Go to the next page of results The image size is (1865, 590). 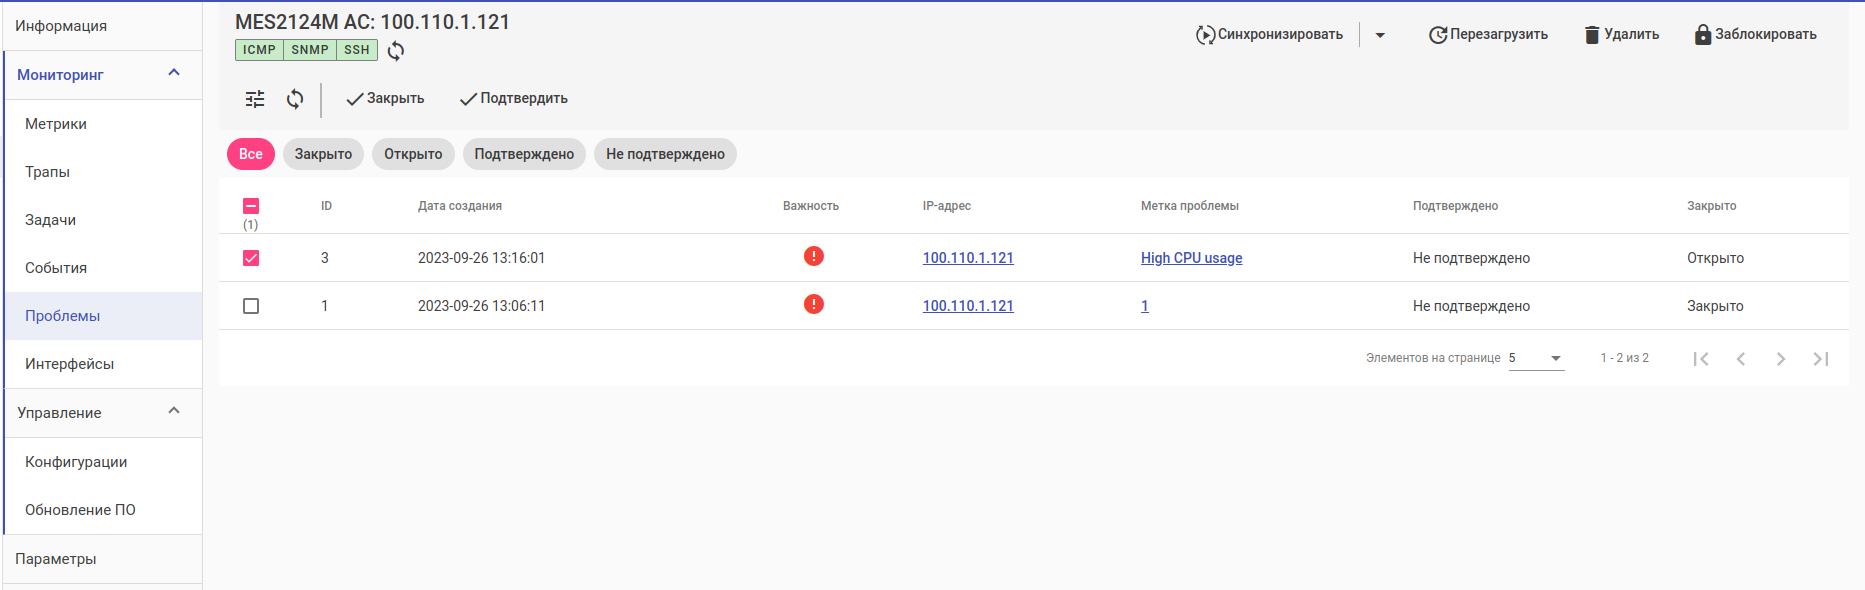click(x=1781, y=359)
